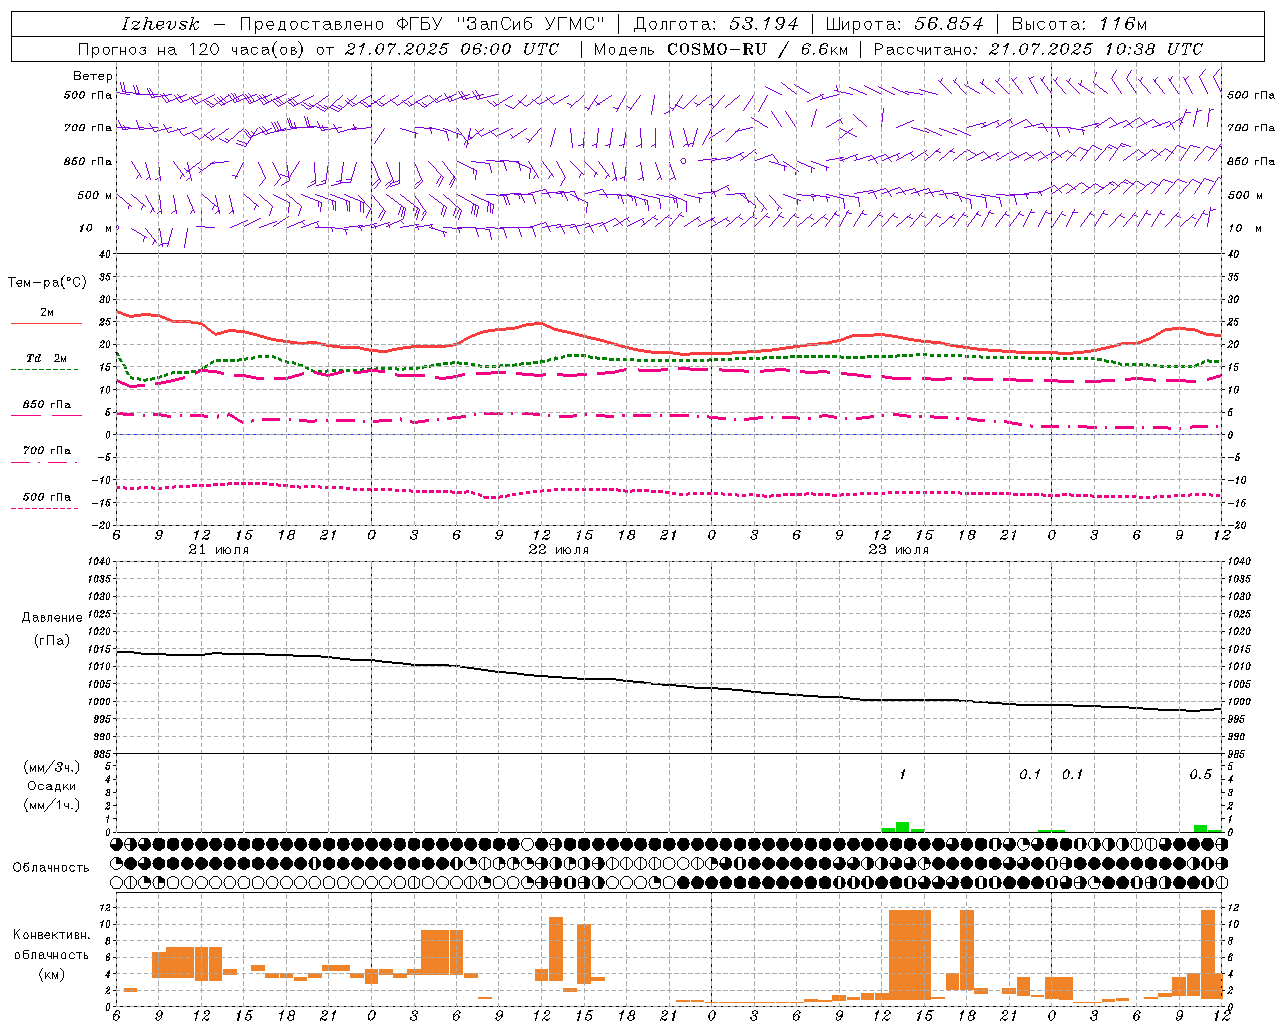Click the '21 июля' date label
Viewport: 1280px width, 1024px height.
click(219, 550)
